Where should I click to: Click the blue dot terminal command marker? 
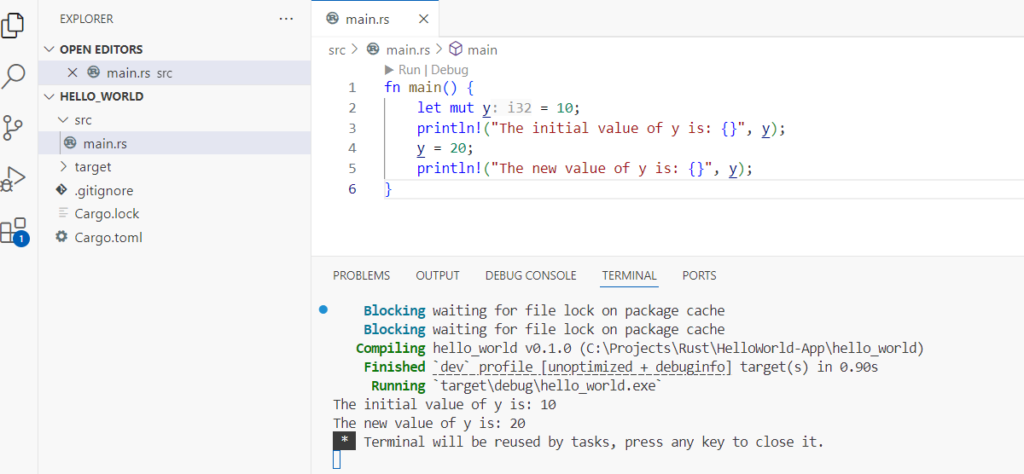tap(323, 309)
